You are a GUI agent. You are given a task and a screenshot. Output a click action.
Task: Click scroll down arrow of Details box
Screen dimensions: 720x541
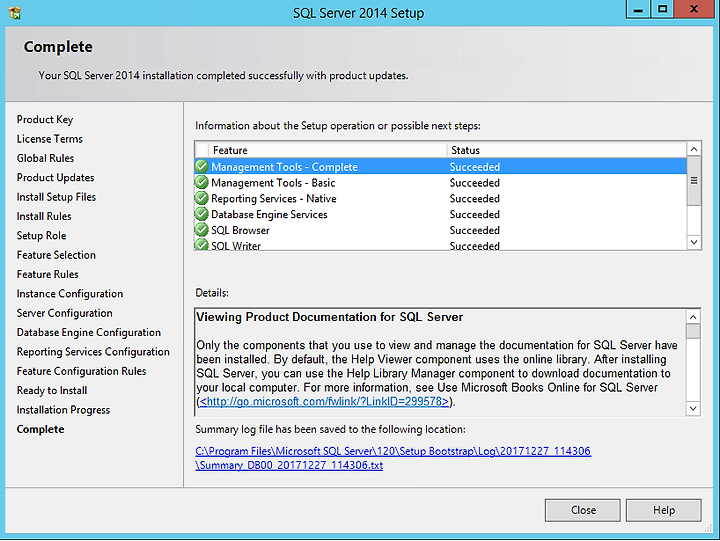[x=693, y=408]
